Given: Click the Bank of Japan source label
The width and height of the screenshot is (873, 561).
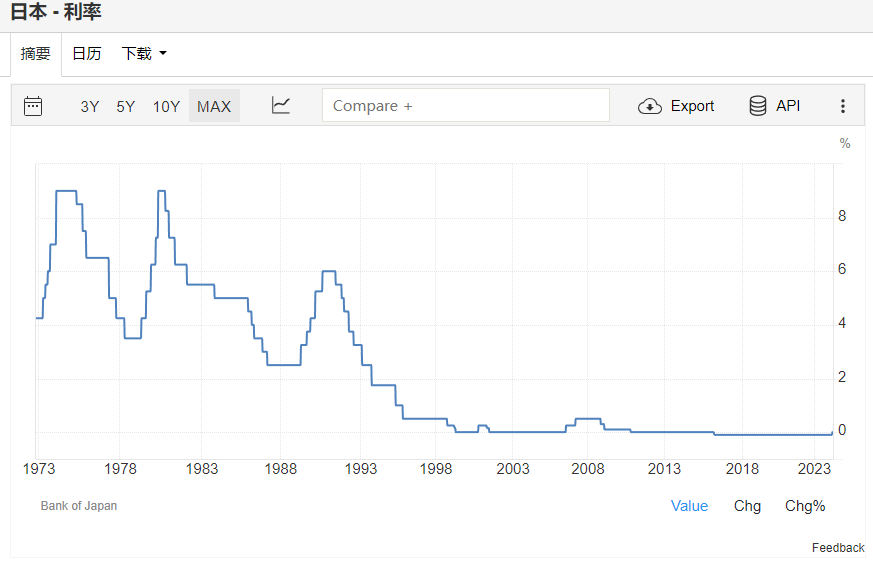Looking at the screenshot, I should [79, 506].
